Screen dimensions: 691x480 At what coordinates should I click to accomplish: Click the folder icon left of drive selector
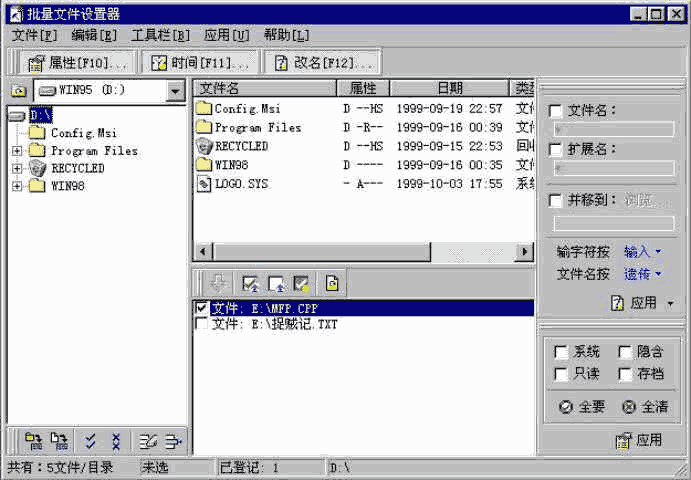click(18, 91)
